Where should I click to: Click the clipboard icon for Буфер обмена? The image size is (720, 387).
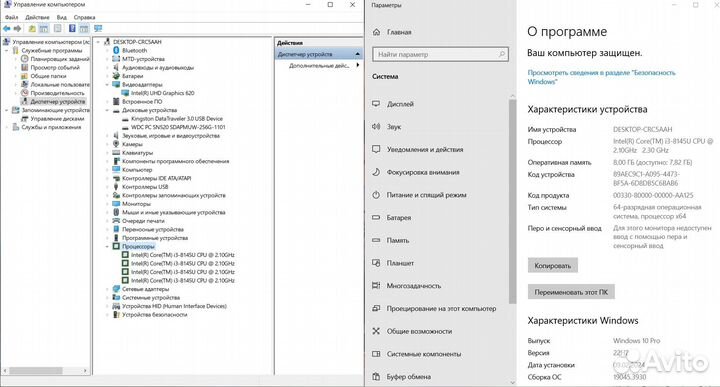click(x=376, y=376)
